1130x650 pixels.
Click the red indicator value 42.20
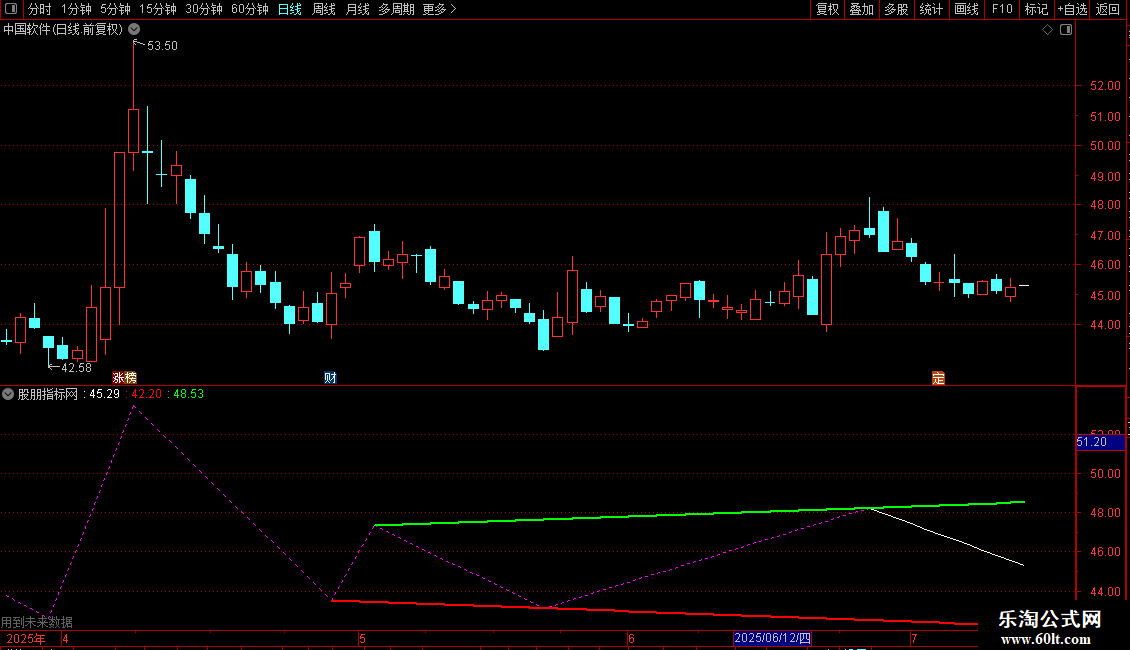pyautogui.click(x=146, y=394)
